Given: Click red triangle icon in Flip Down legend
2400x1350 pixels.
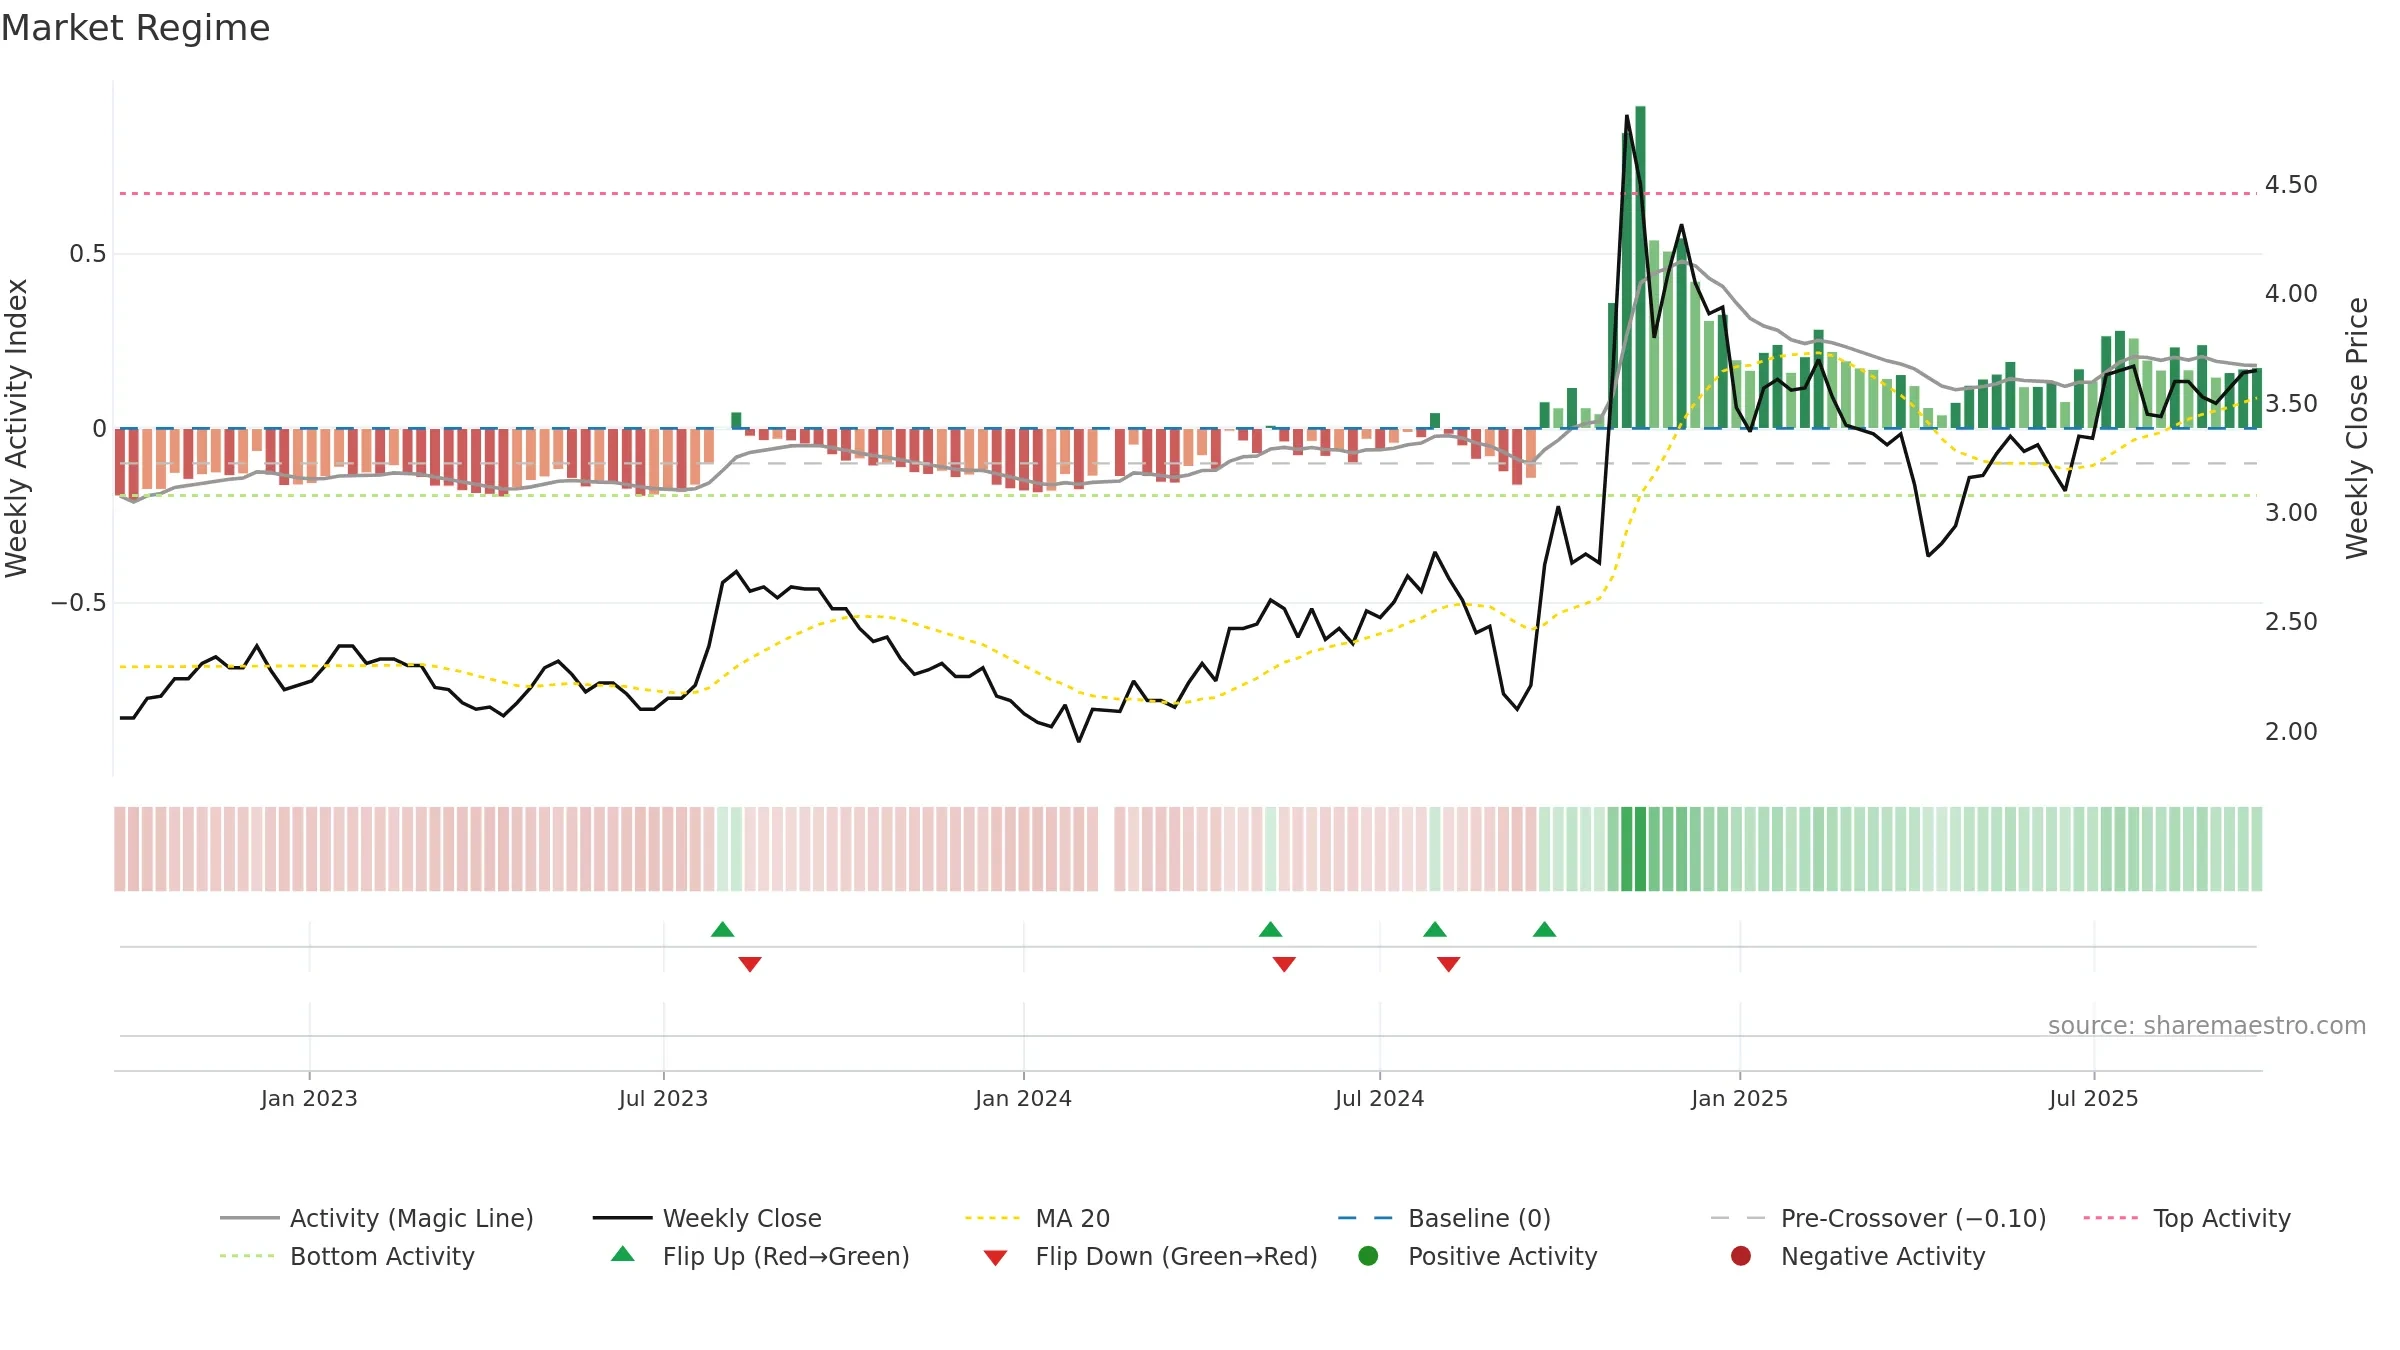Looking at the screenshot, I should pyautogui.click(x=995, y=1257).
